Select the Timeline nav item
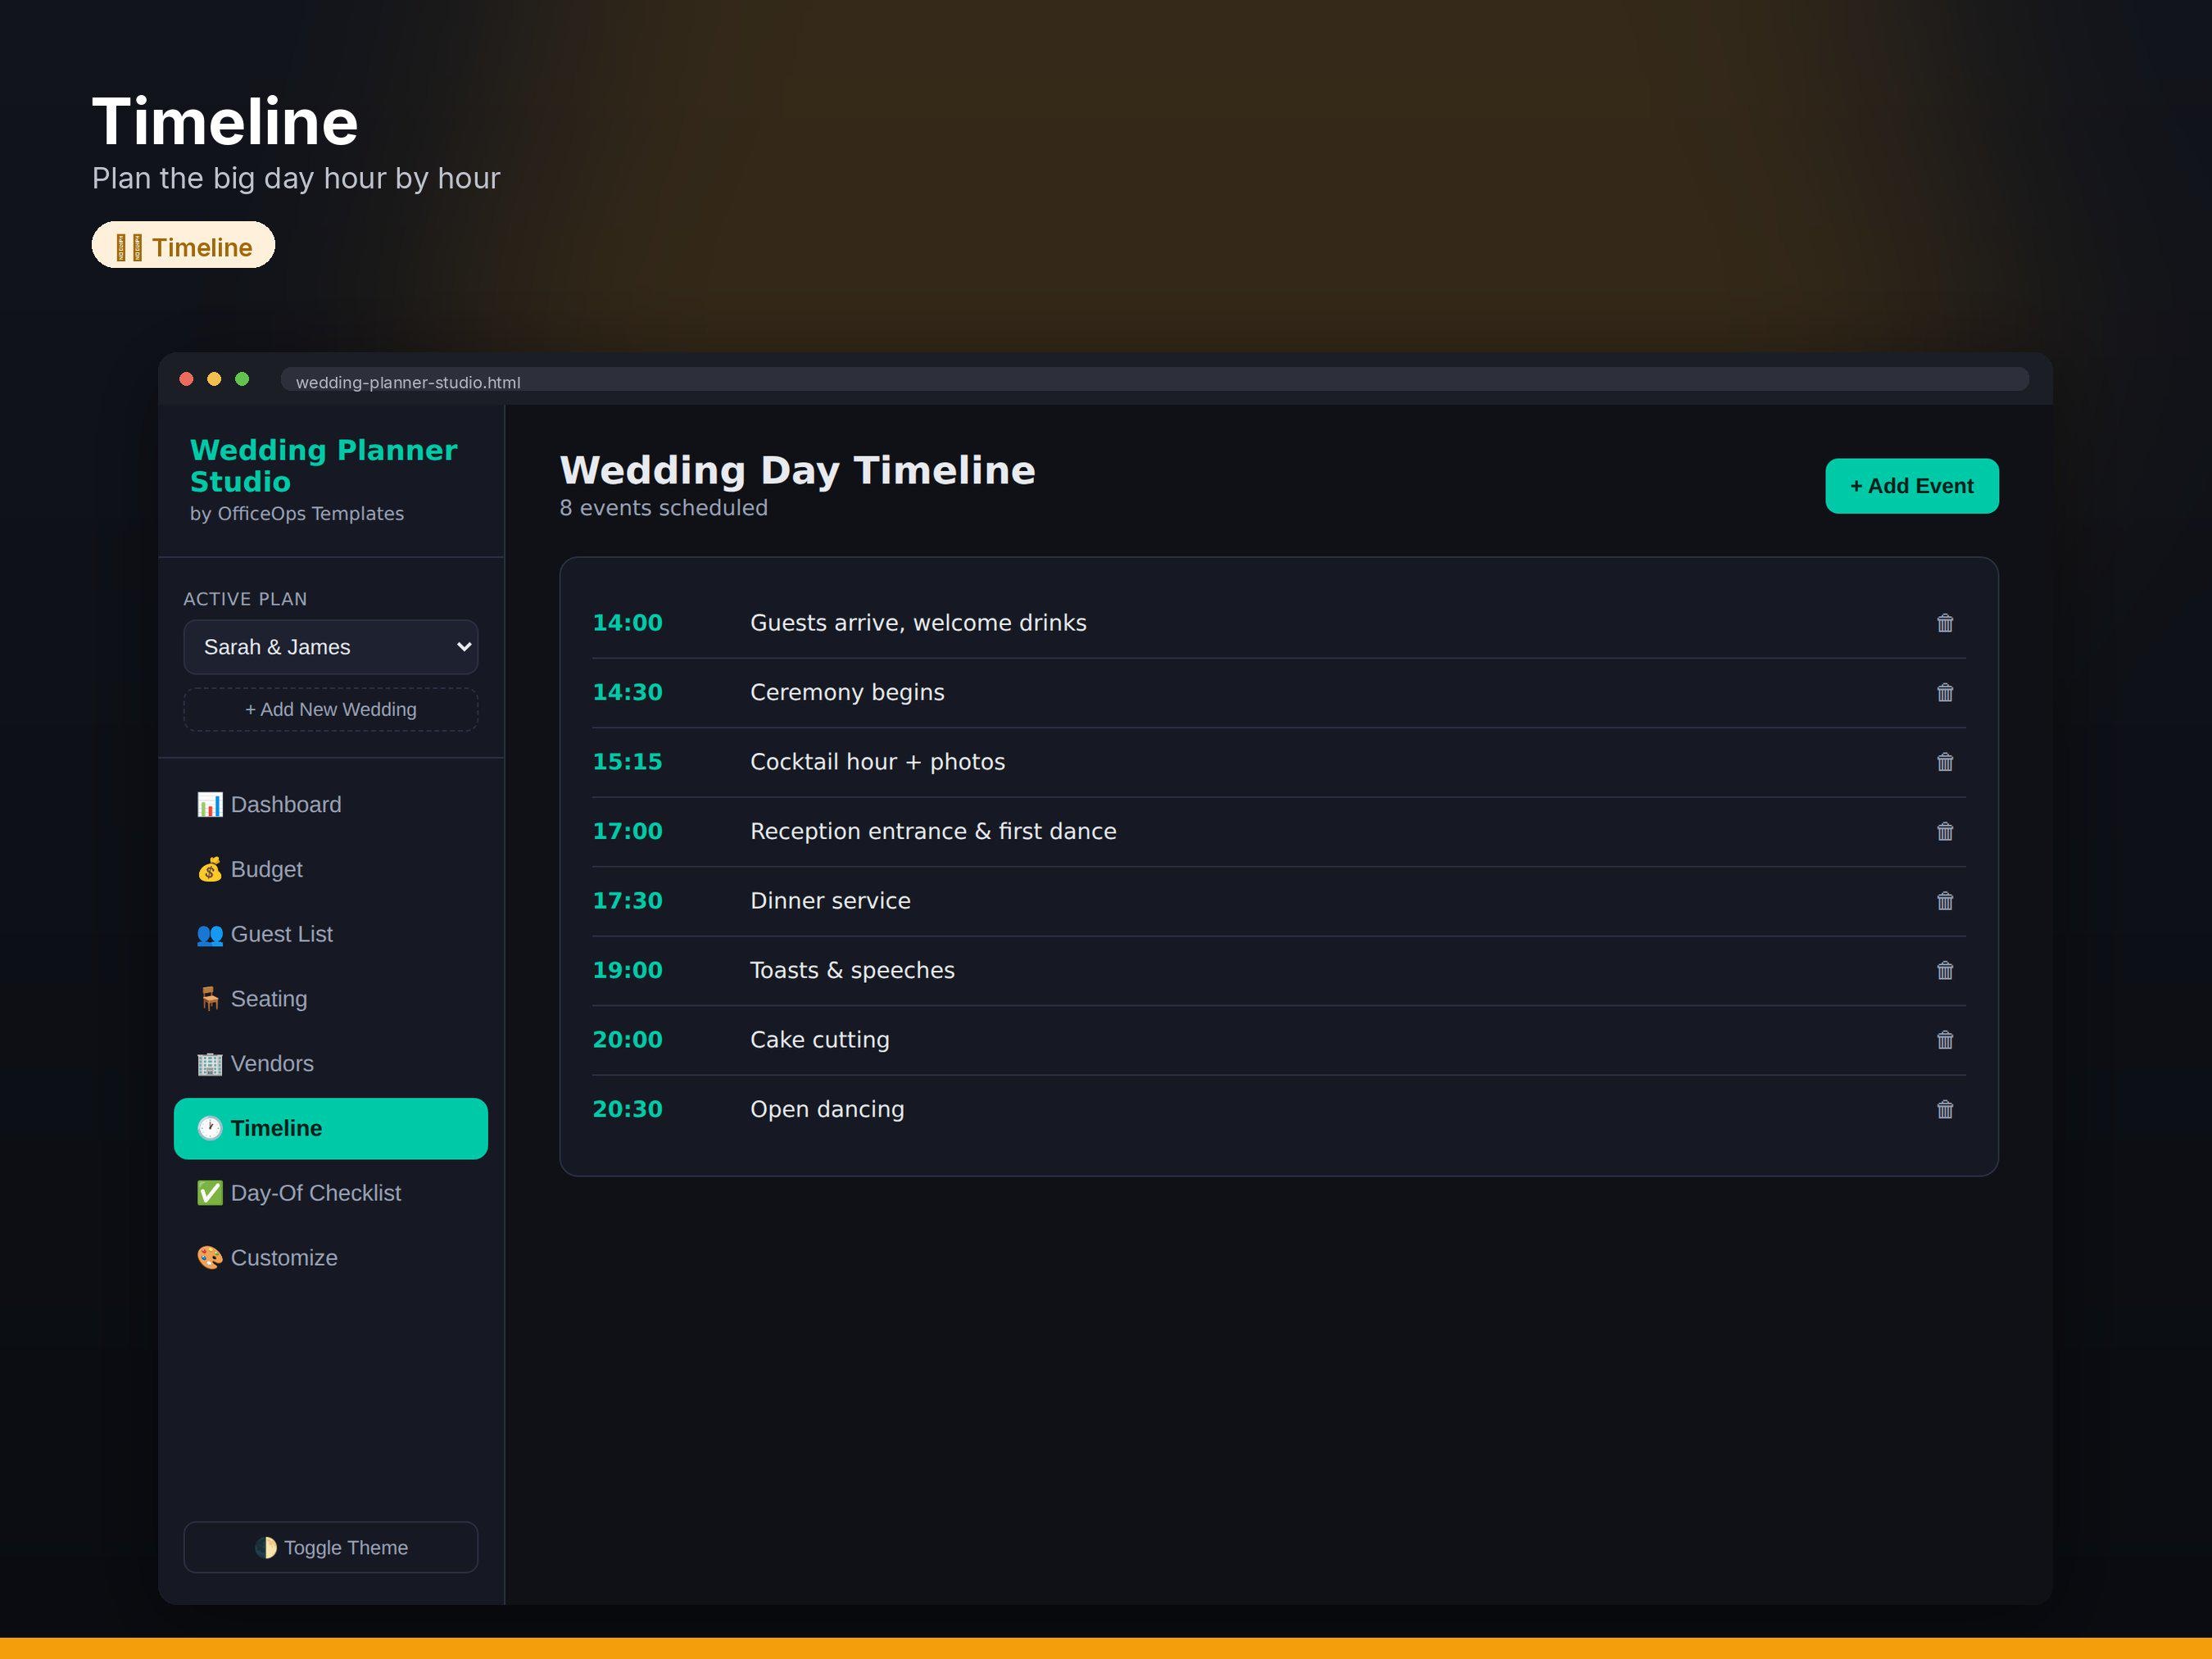2212x1659 pixels. pos(331,1128)
